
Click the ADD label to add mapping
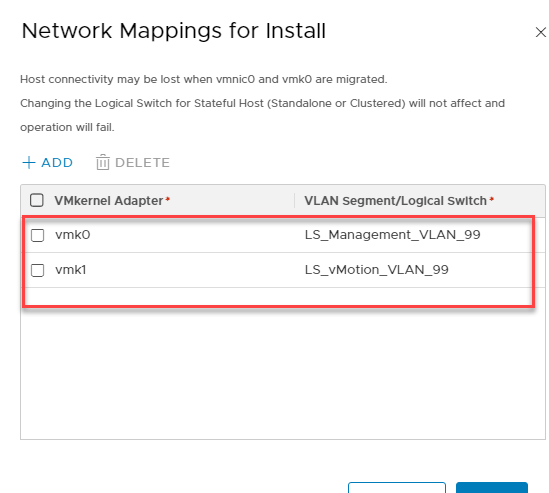[x=57, y=163]
